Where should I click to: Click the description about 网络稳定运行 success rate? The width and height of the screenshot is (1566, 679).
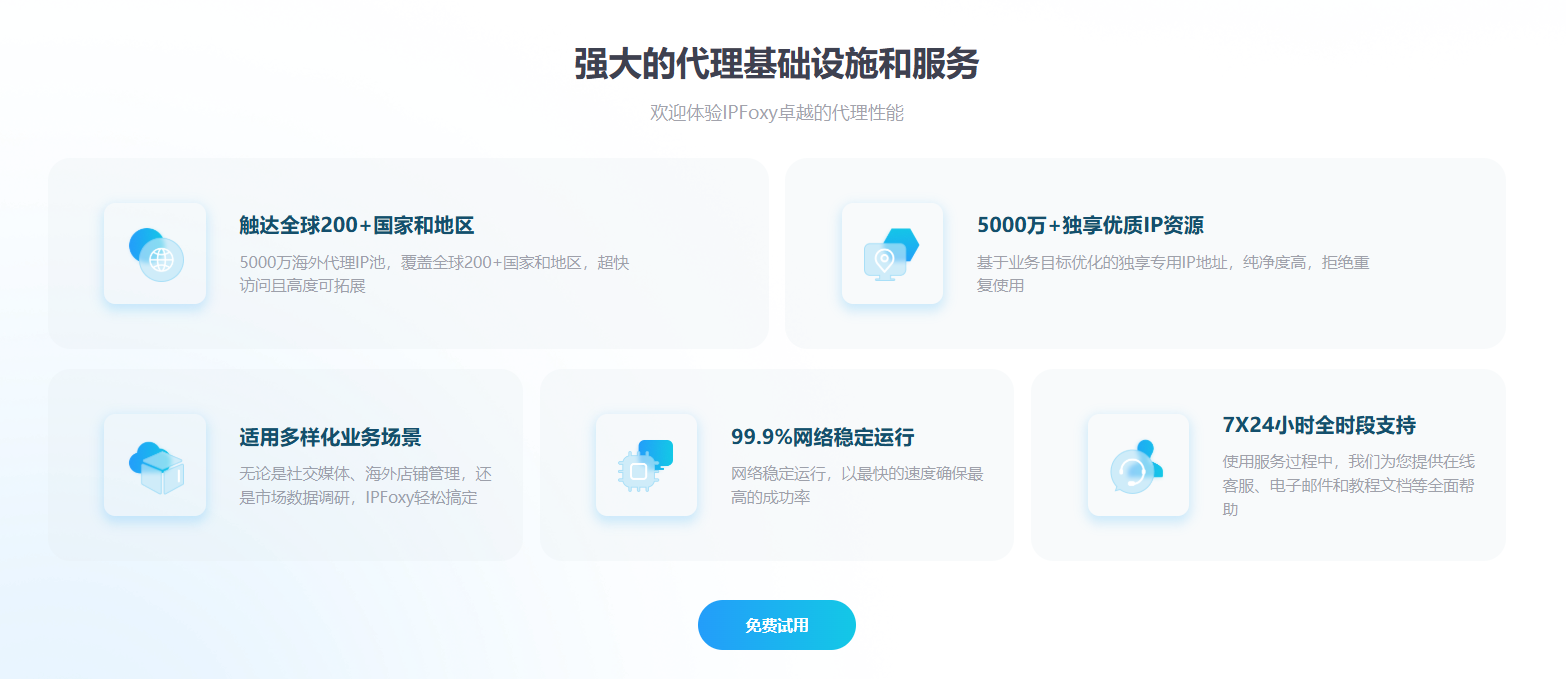[857, 485]
